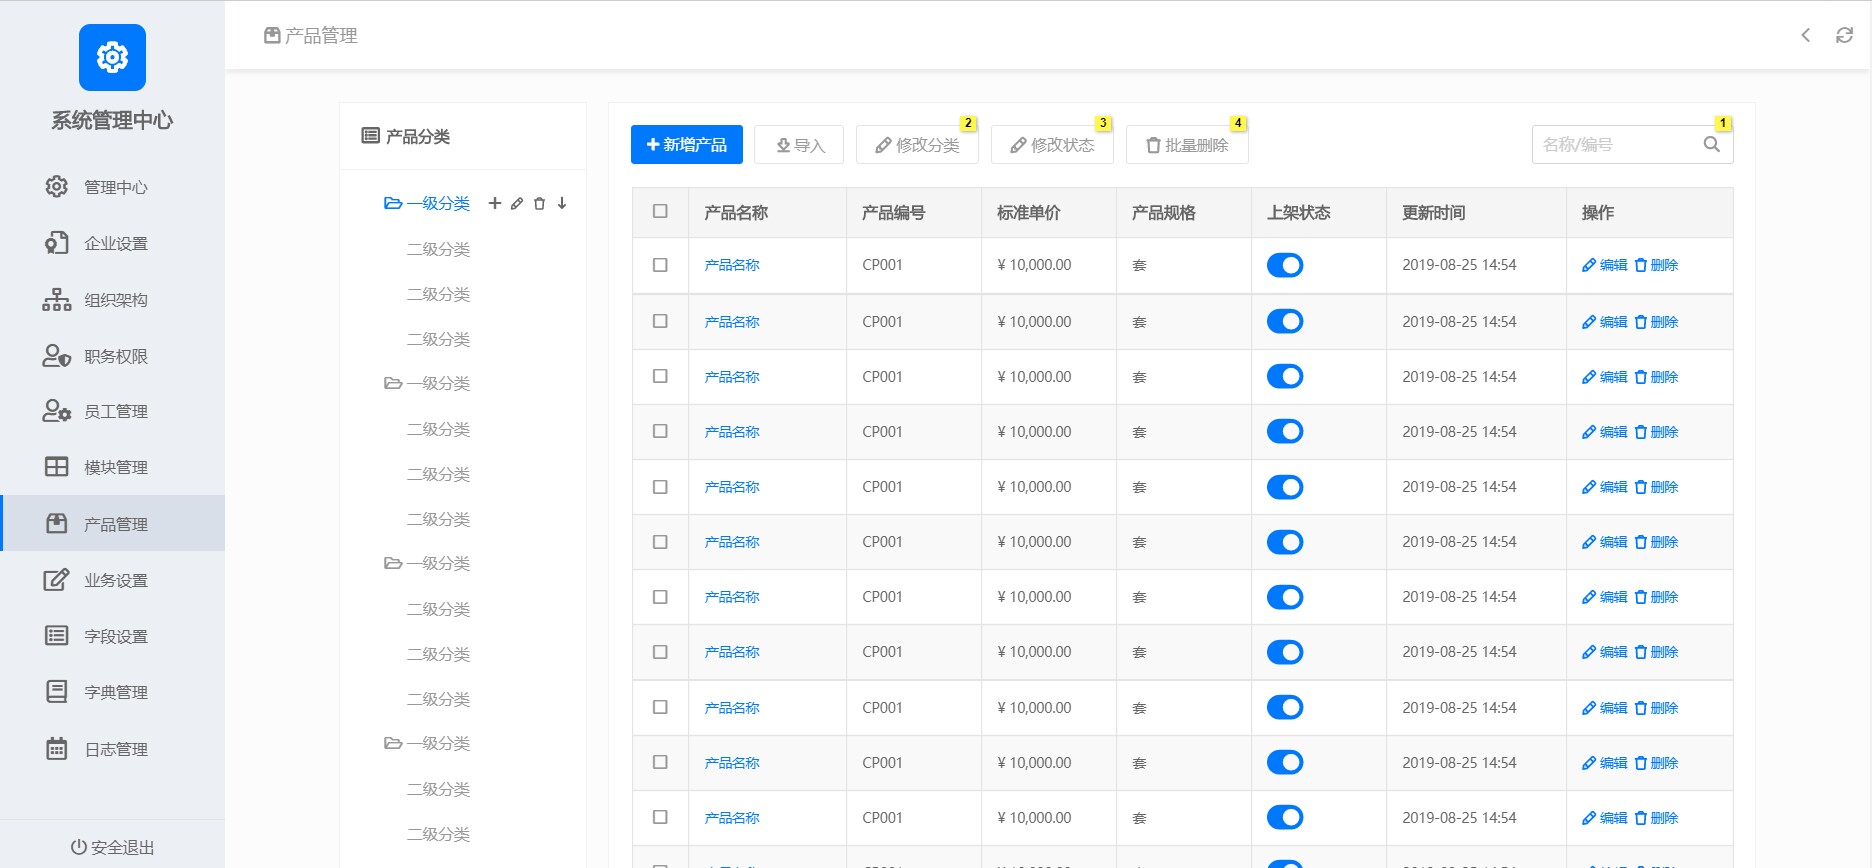Turn off 上架状态 switch in fifth row
Image resolution: width=1872 pixels, height=868 pixels.
point(1285,487)
